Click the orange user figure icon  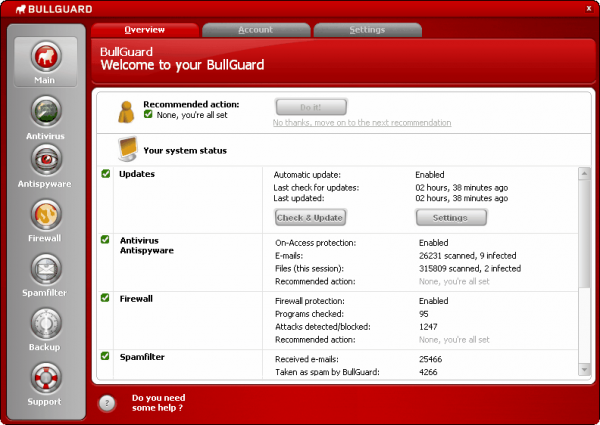126,112
